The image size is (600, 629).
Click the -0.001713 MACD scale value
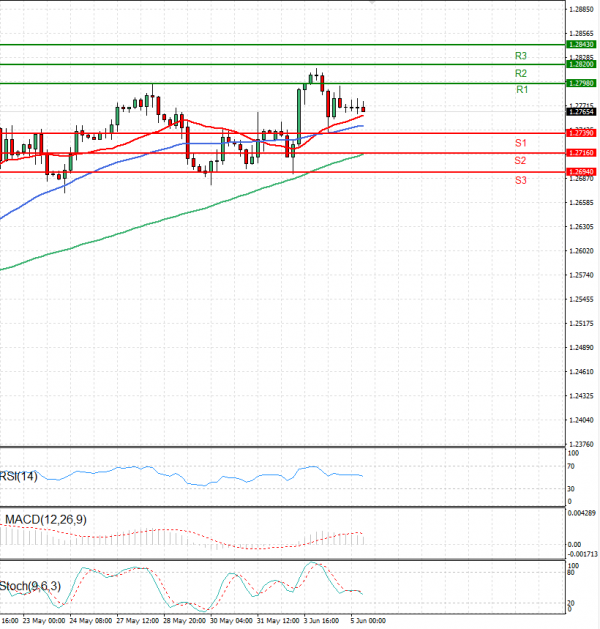pos(582,554)
